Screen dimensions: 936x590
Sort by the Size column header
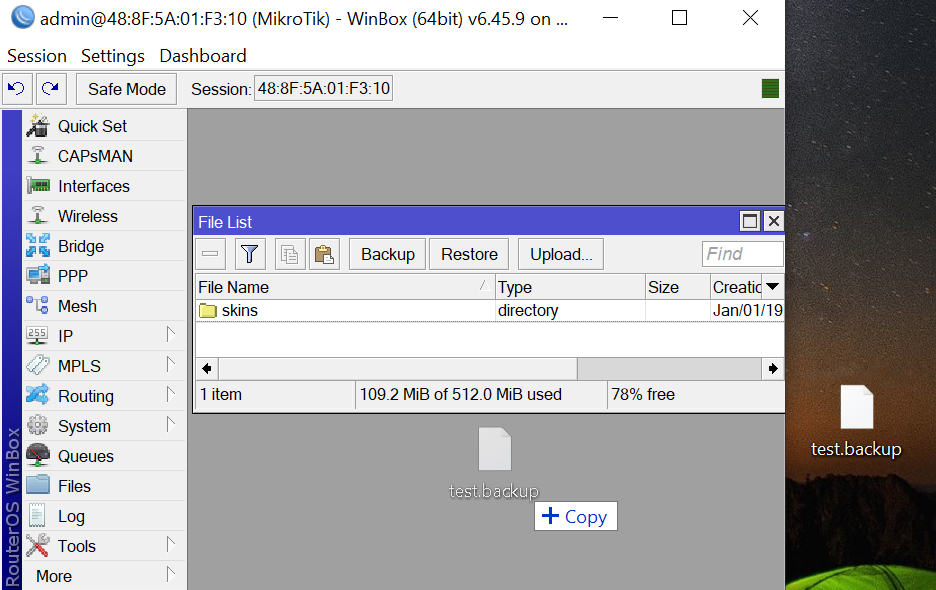tap(678, 287)
